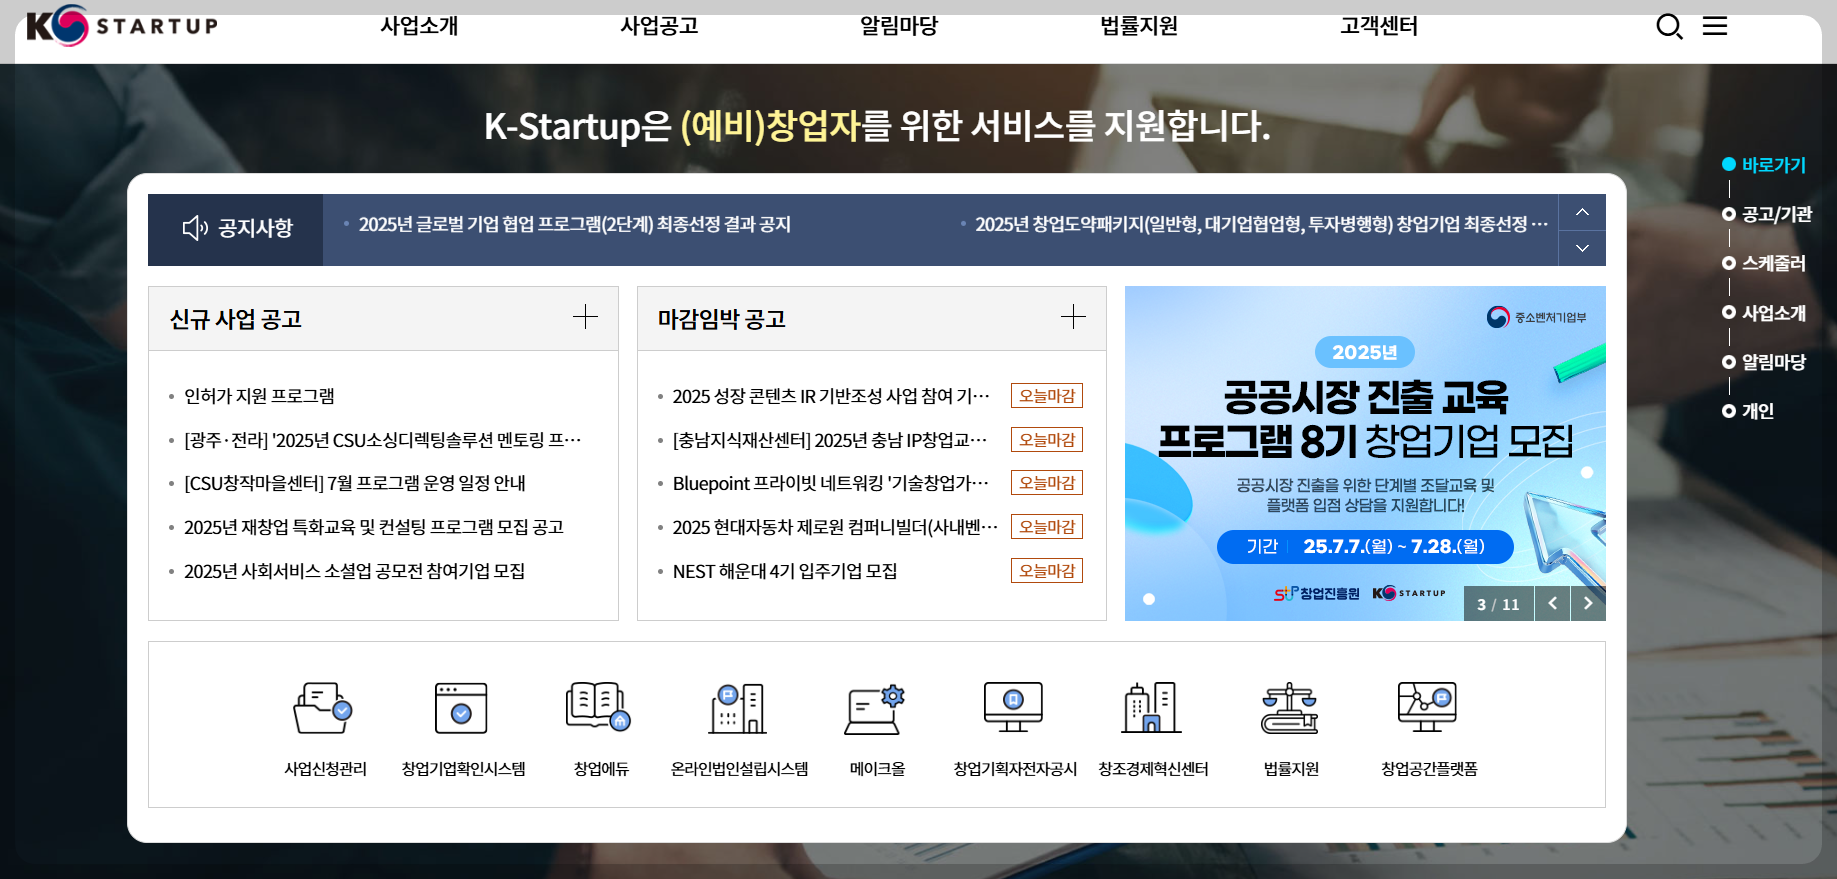Viewport: 1837px width, 879px height.
Task: Open 2025년 재창업 특화교육 및 컨설팅 공고
Action: click(374, 527)
